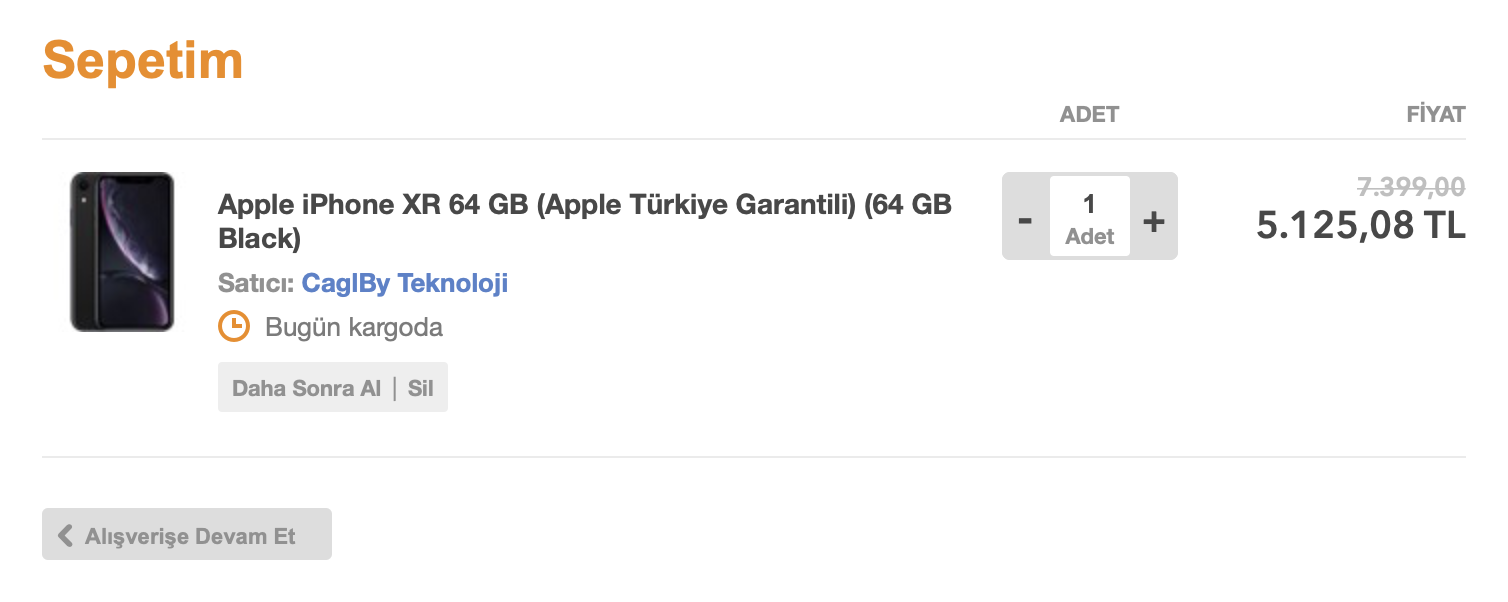Decrease quantity with the minus button
This screenshot has width=1508, height=602.
(1025, 217)
